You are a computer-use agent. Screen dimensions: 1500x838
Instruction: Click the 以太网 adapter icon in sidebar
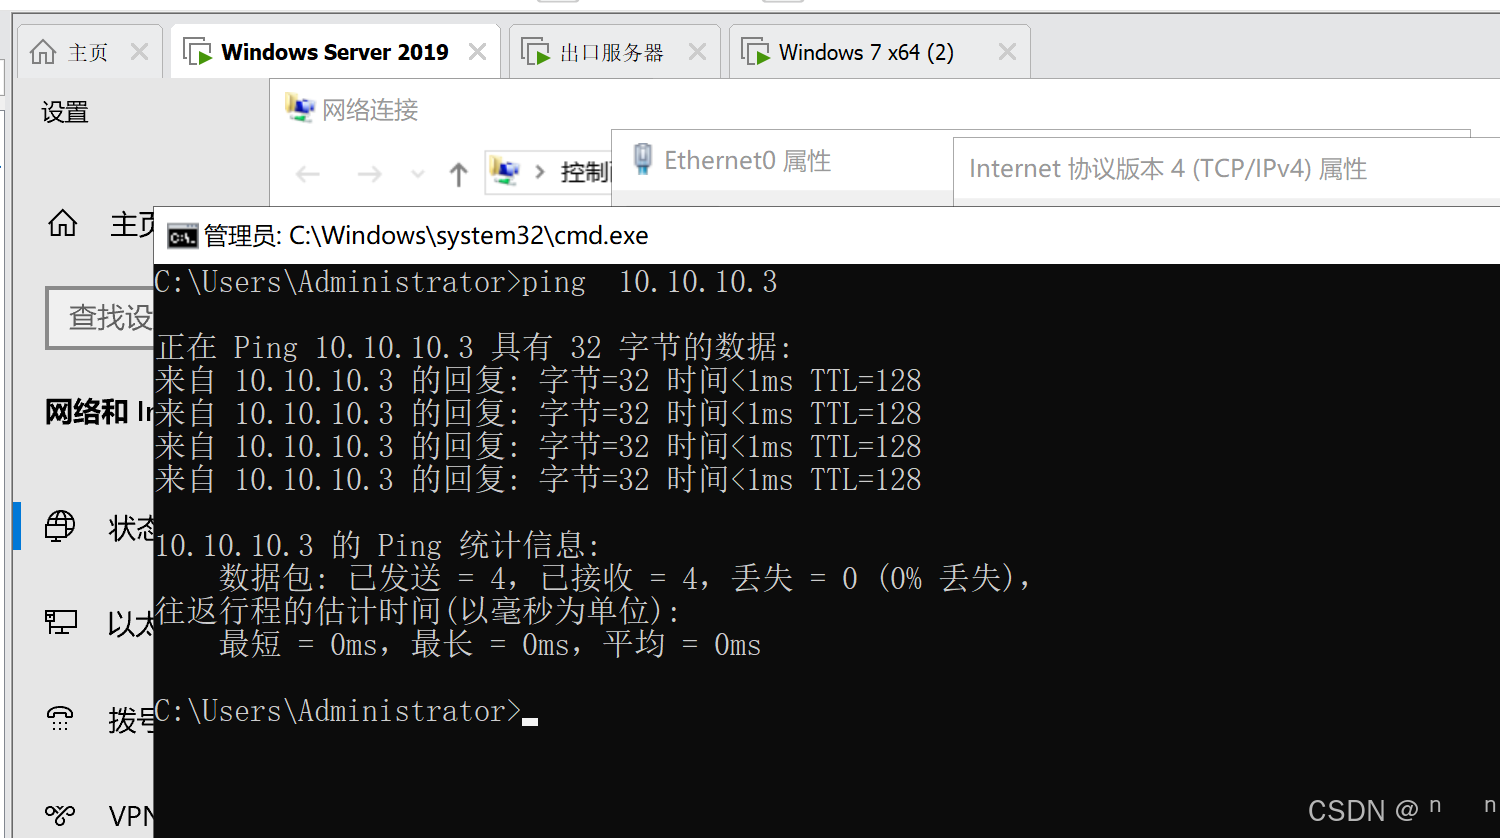(60, 621)
